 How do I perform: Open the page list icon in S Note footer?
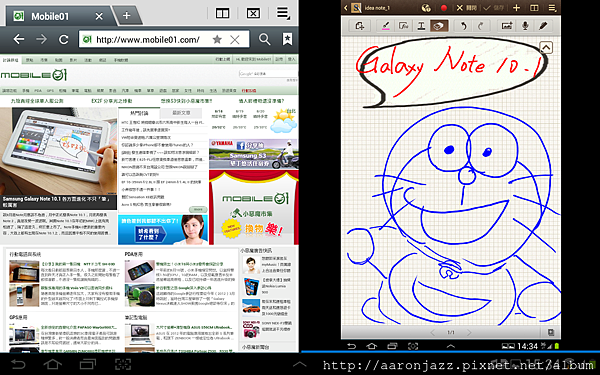coord(551,332)
